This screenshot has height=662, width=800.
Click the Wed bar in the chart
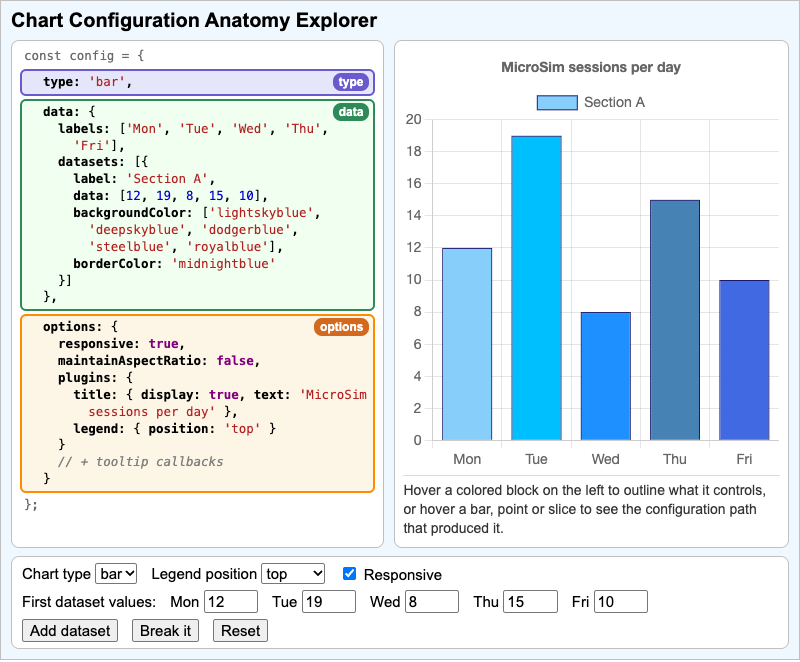pyautogui.click(x=606, y=376)
